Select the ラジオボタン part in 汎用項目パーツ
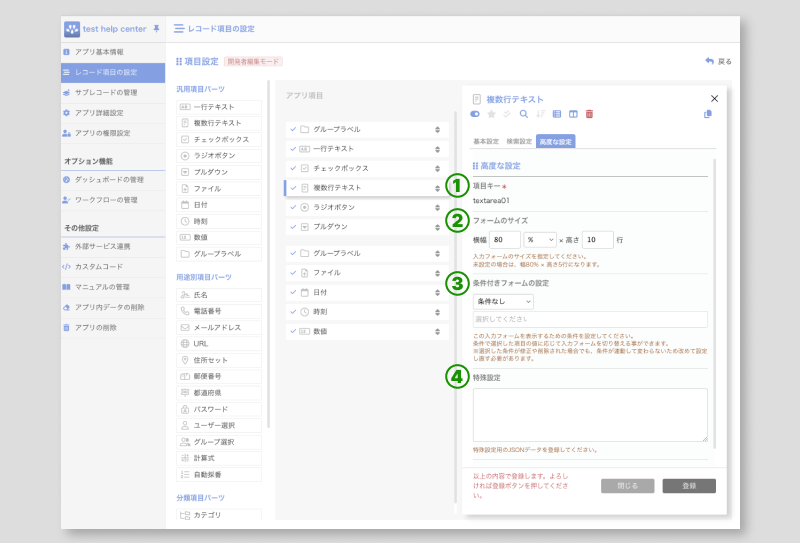This screenshot has width=800, height=543. point(219,156)
